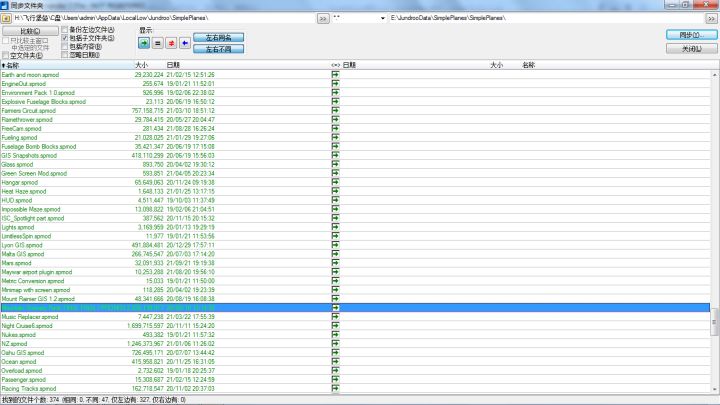Open the file mask dropdown arrow
Viewport: 720px width, 405px height.
click(382, 18)
